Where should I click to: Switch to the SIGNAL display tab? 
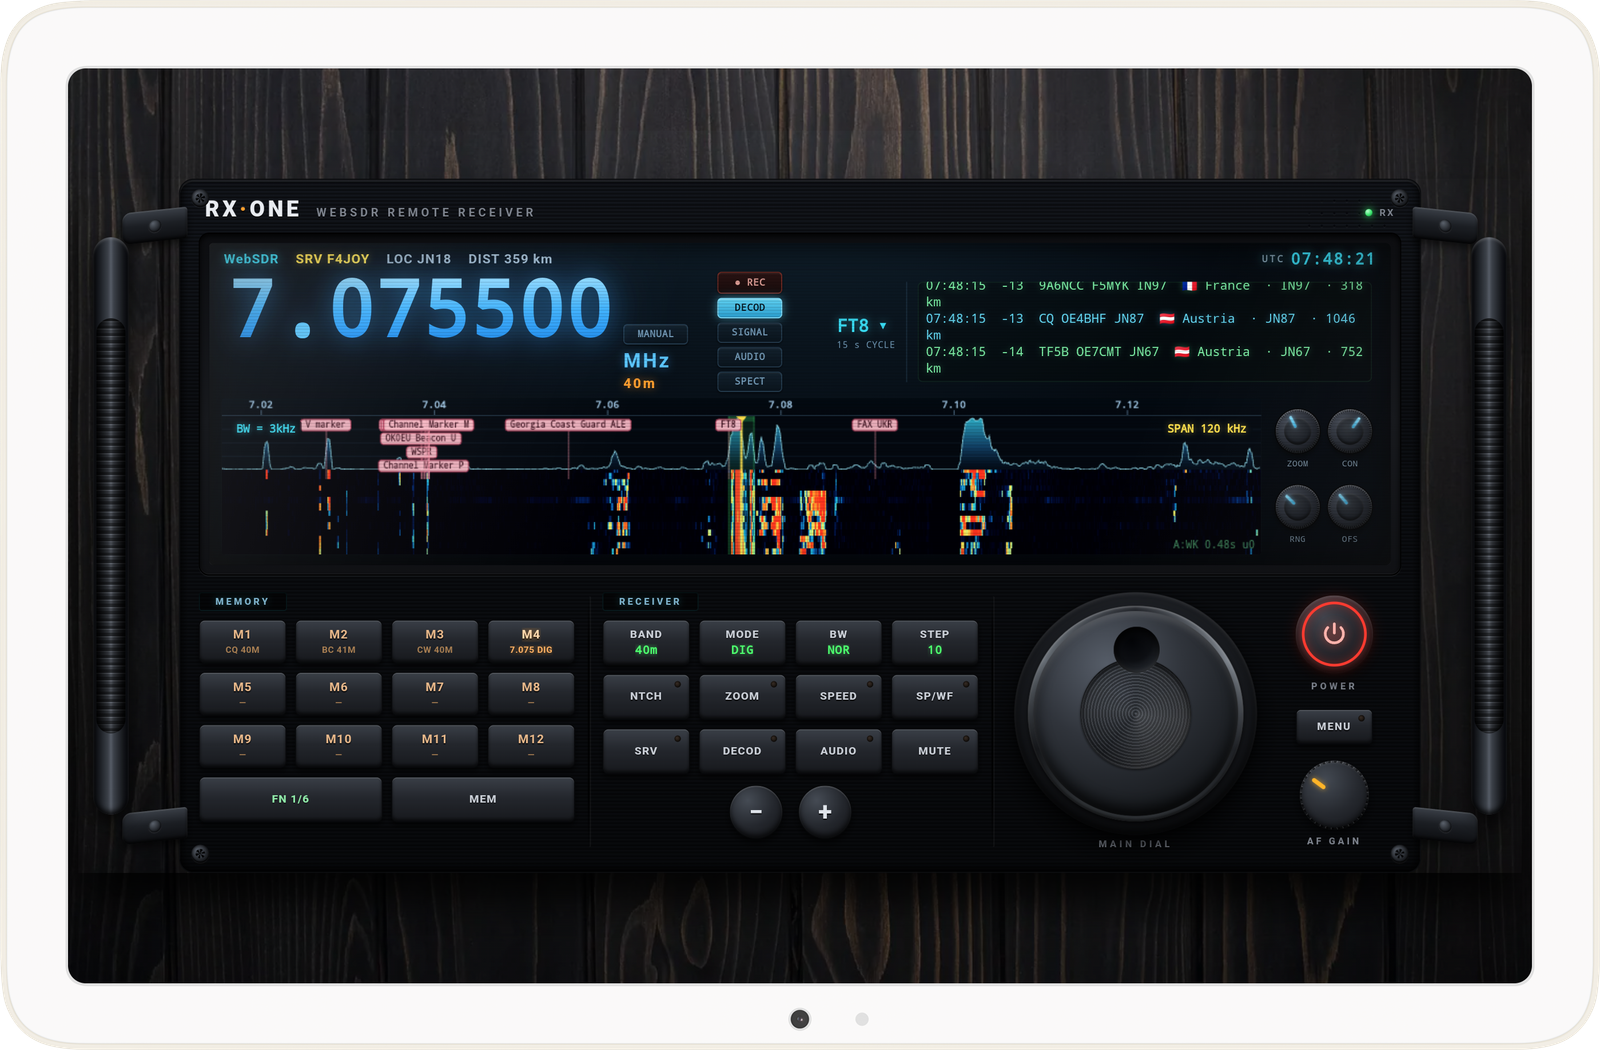click(749, 332)
